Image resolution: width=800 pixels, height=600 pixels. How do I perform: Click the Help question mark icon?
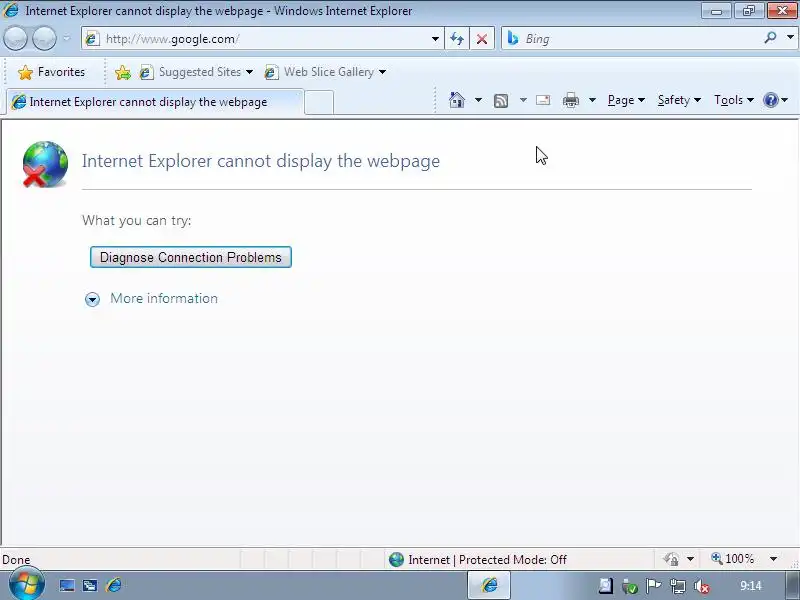pyautogui.click(x=770, y=100)
